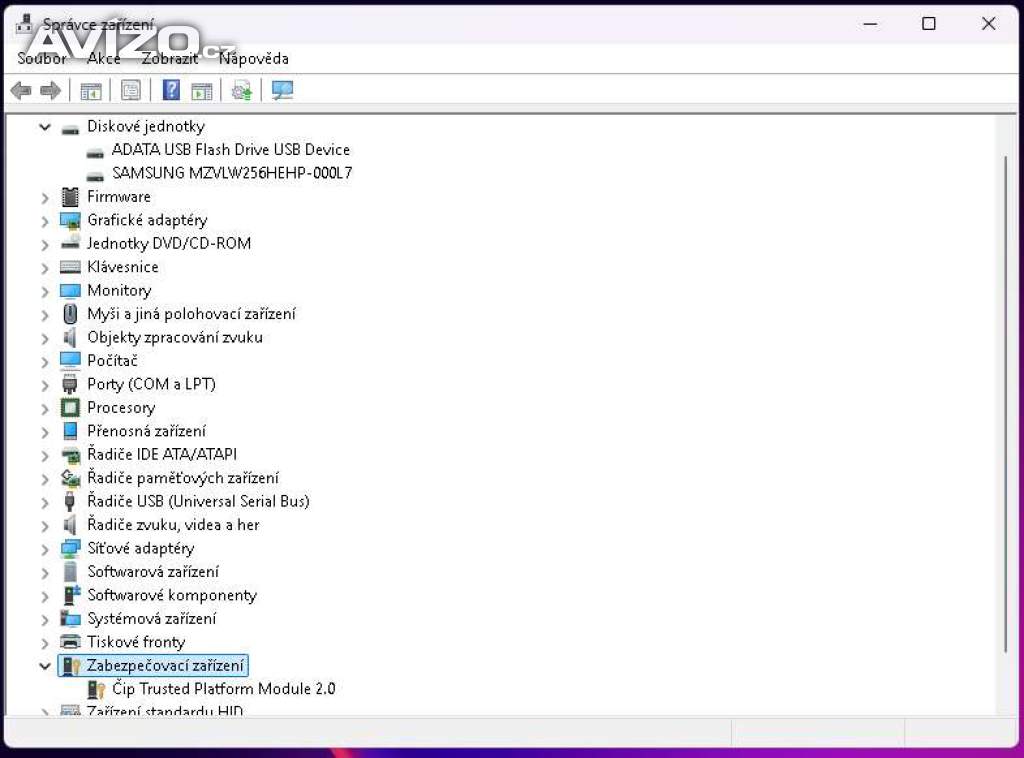Minimize the Správce zařízení window
This screenshot has height=758, width=1024.
point(871,24)
